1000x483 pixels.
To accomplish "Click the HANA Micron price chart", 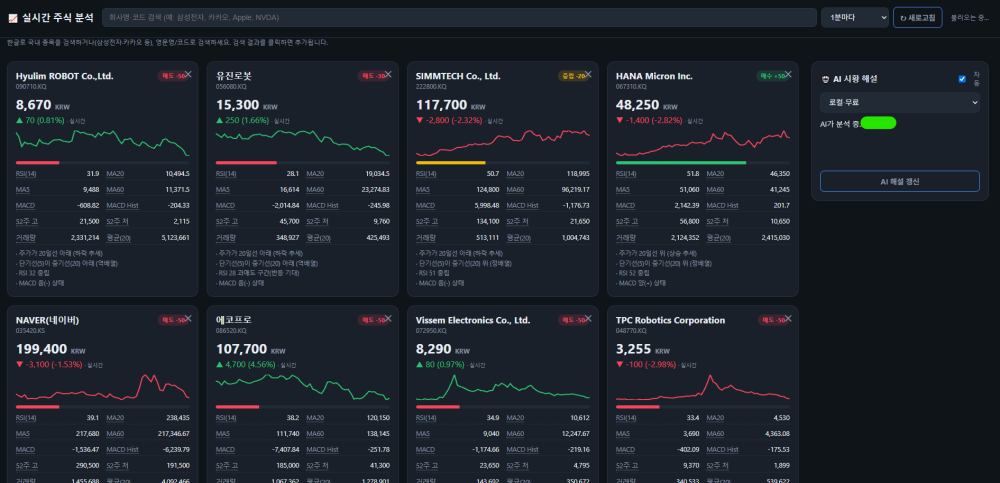I will point(703,143).
